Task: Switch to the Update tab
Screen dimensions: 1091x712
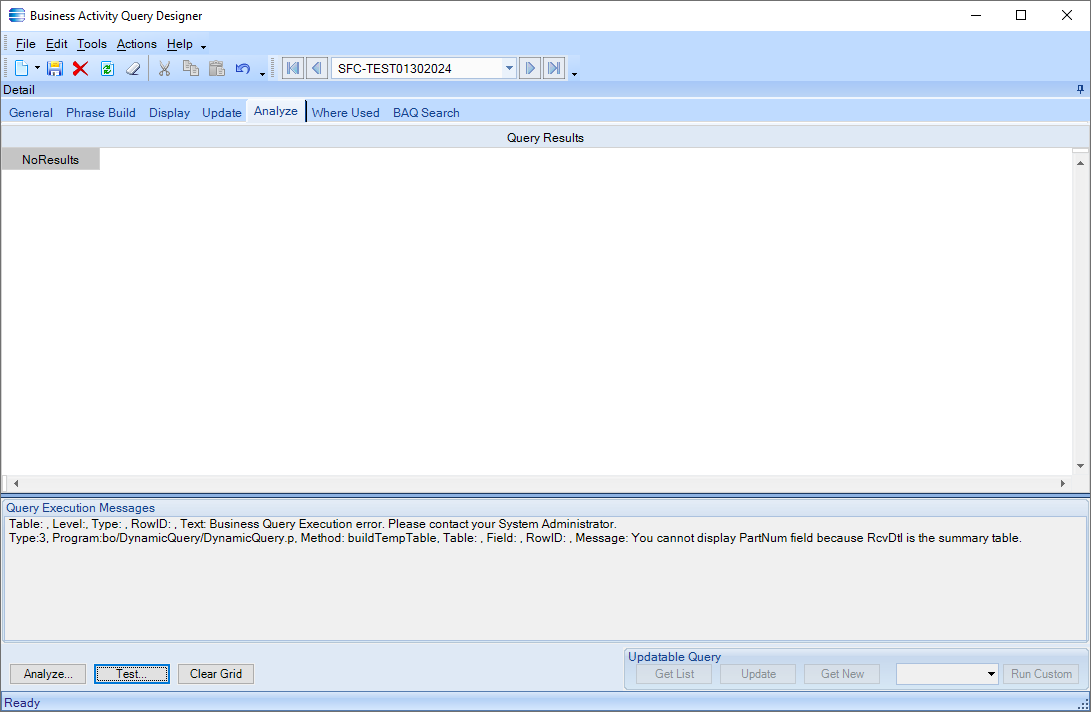Action: click(x=222, y=113)
